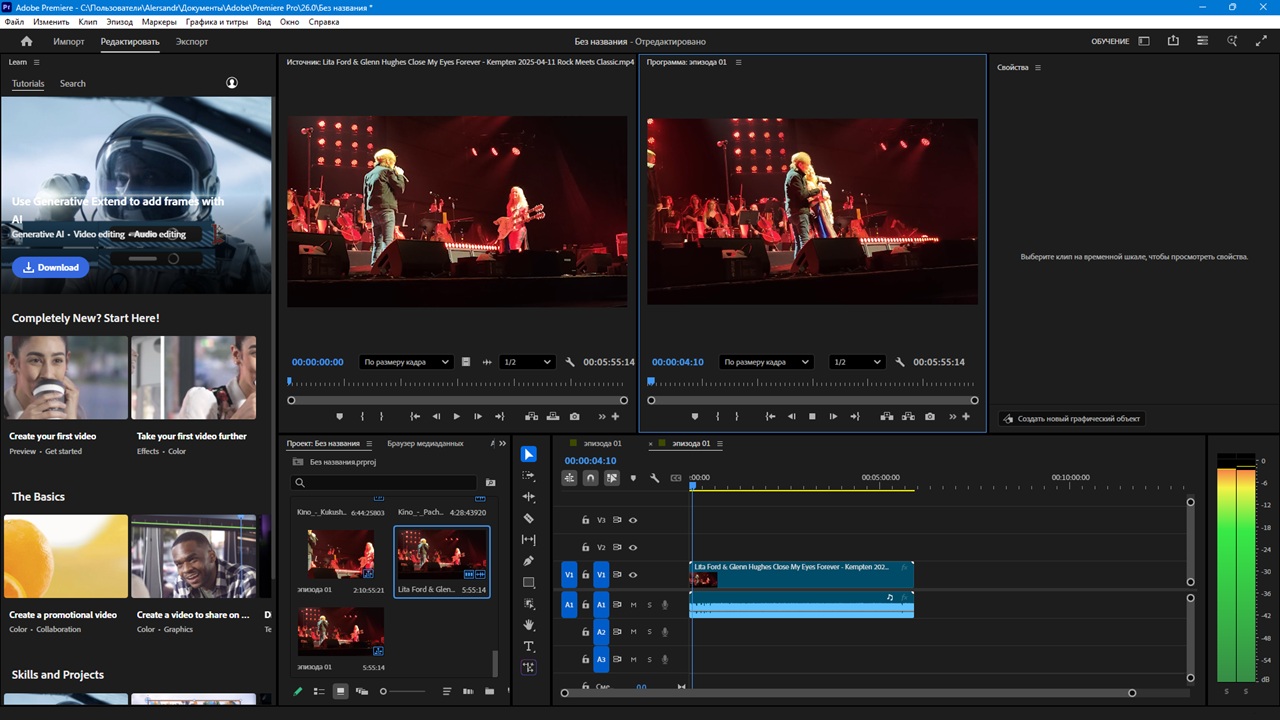The width and height of the screenshot is (1280, 720).
Task: Activate the Type tool
Action: [x=529, y=647]
